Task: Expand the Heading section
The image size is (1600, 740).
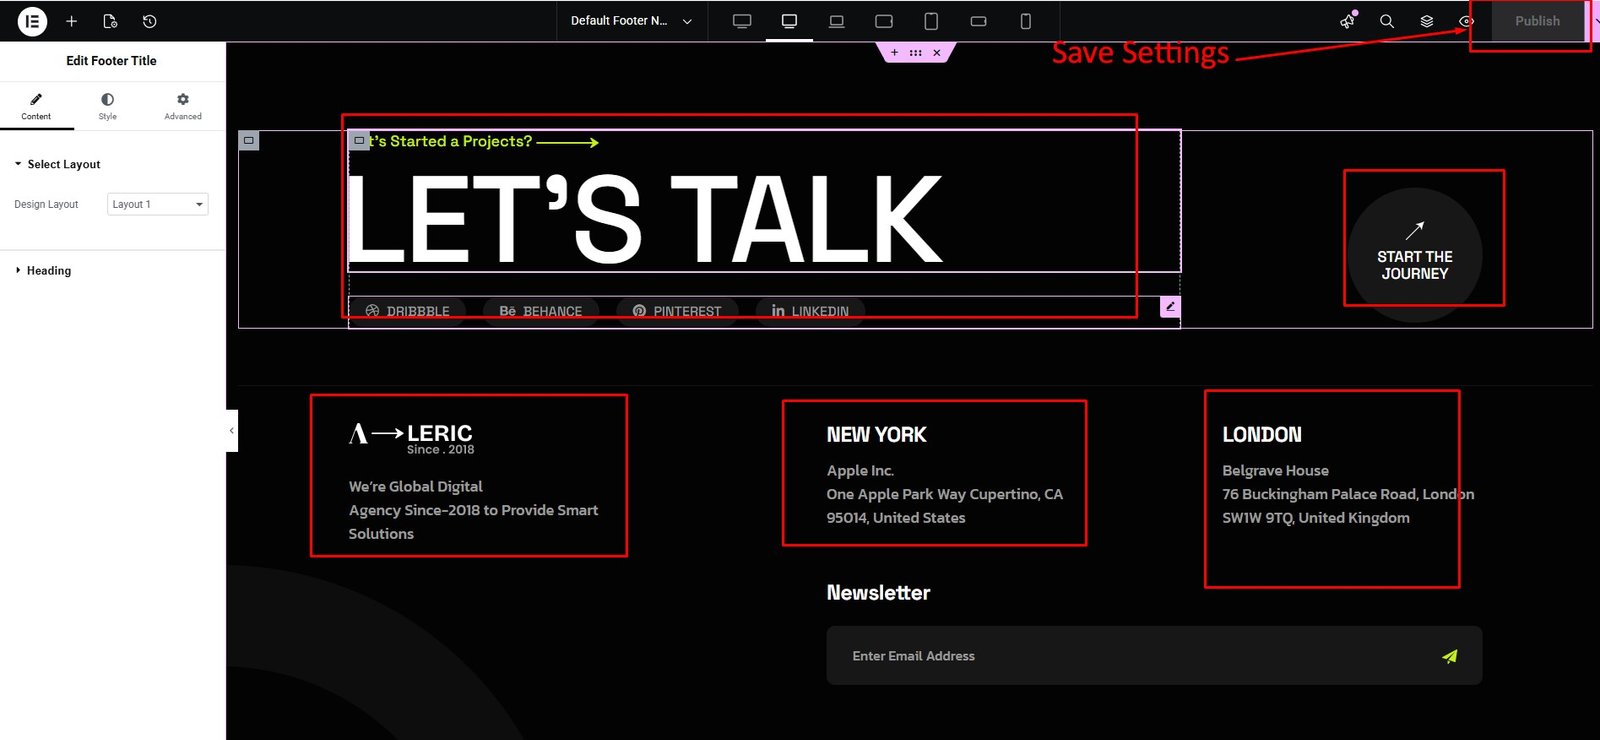Action: 49,271
